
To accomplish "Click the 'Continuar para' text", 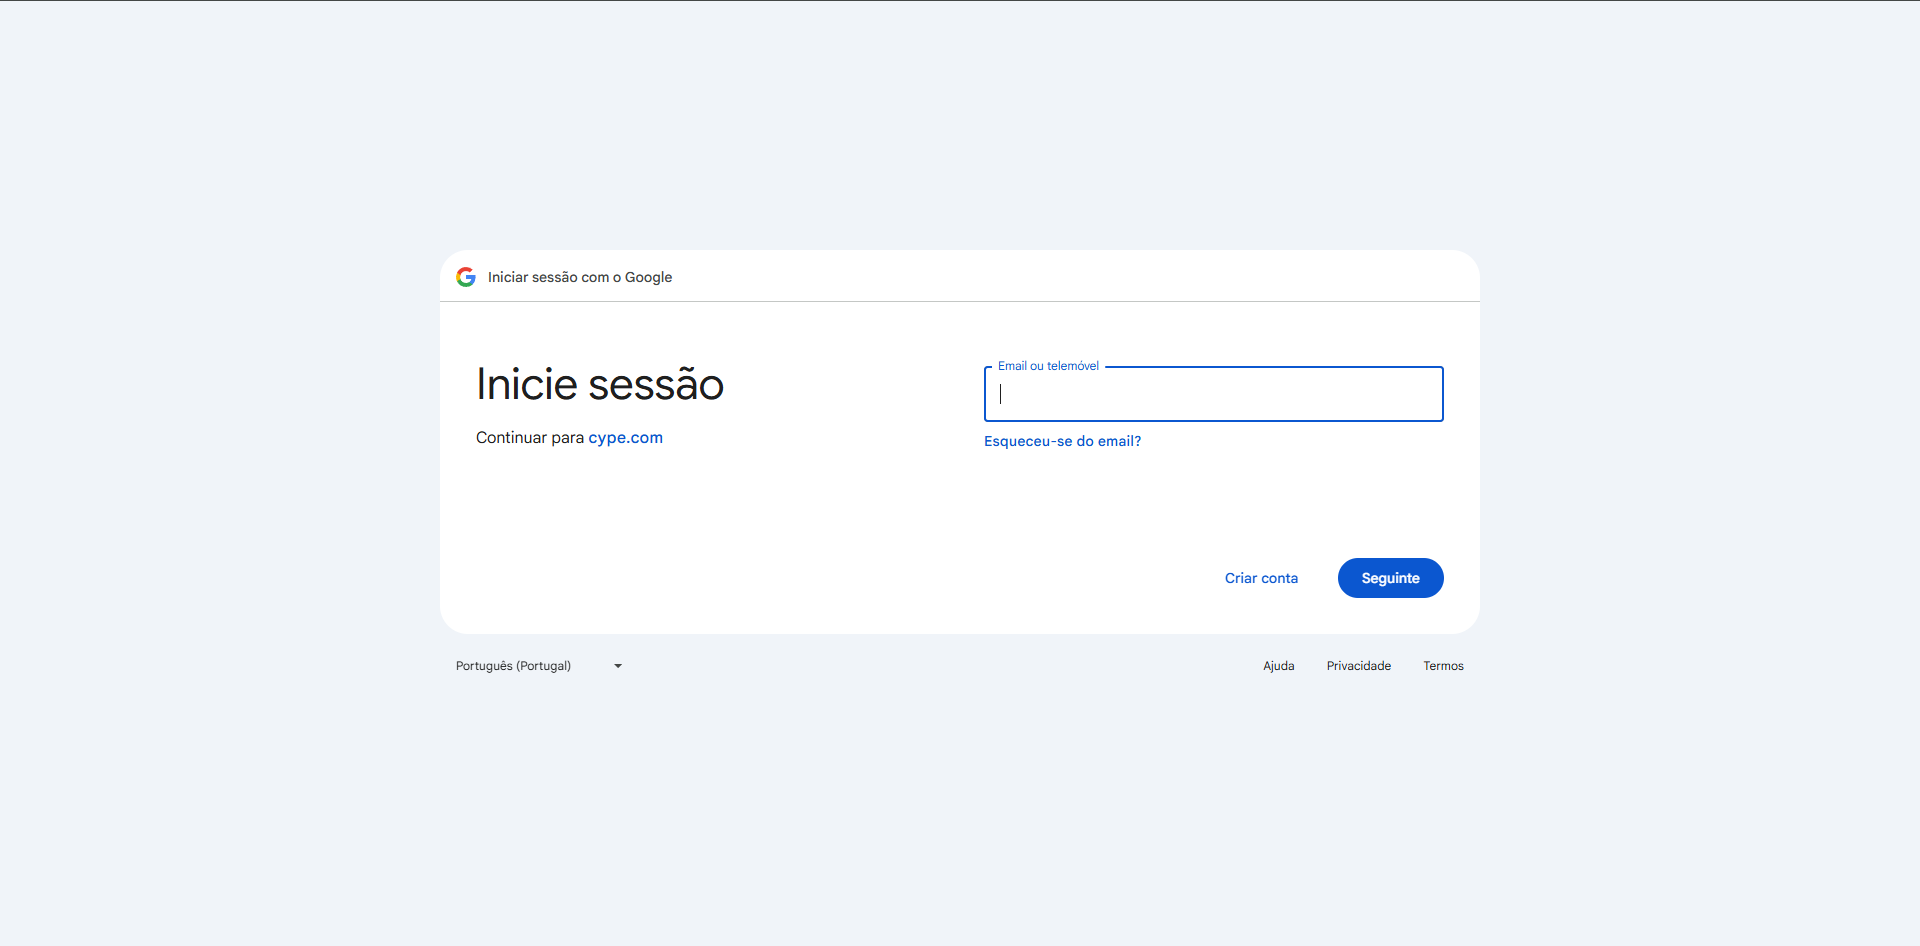I will click(x=529, y=438).
